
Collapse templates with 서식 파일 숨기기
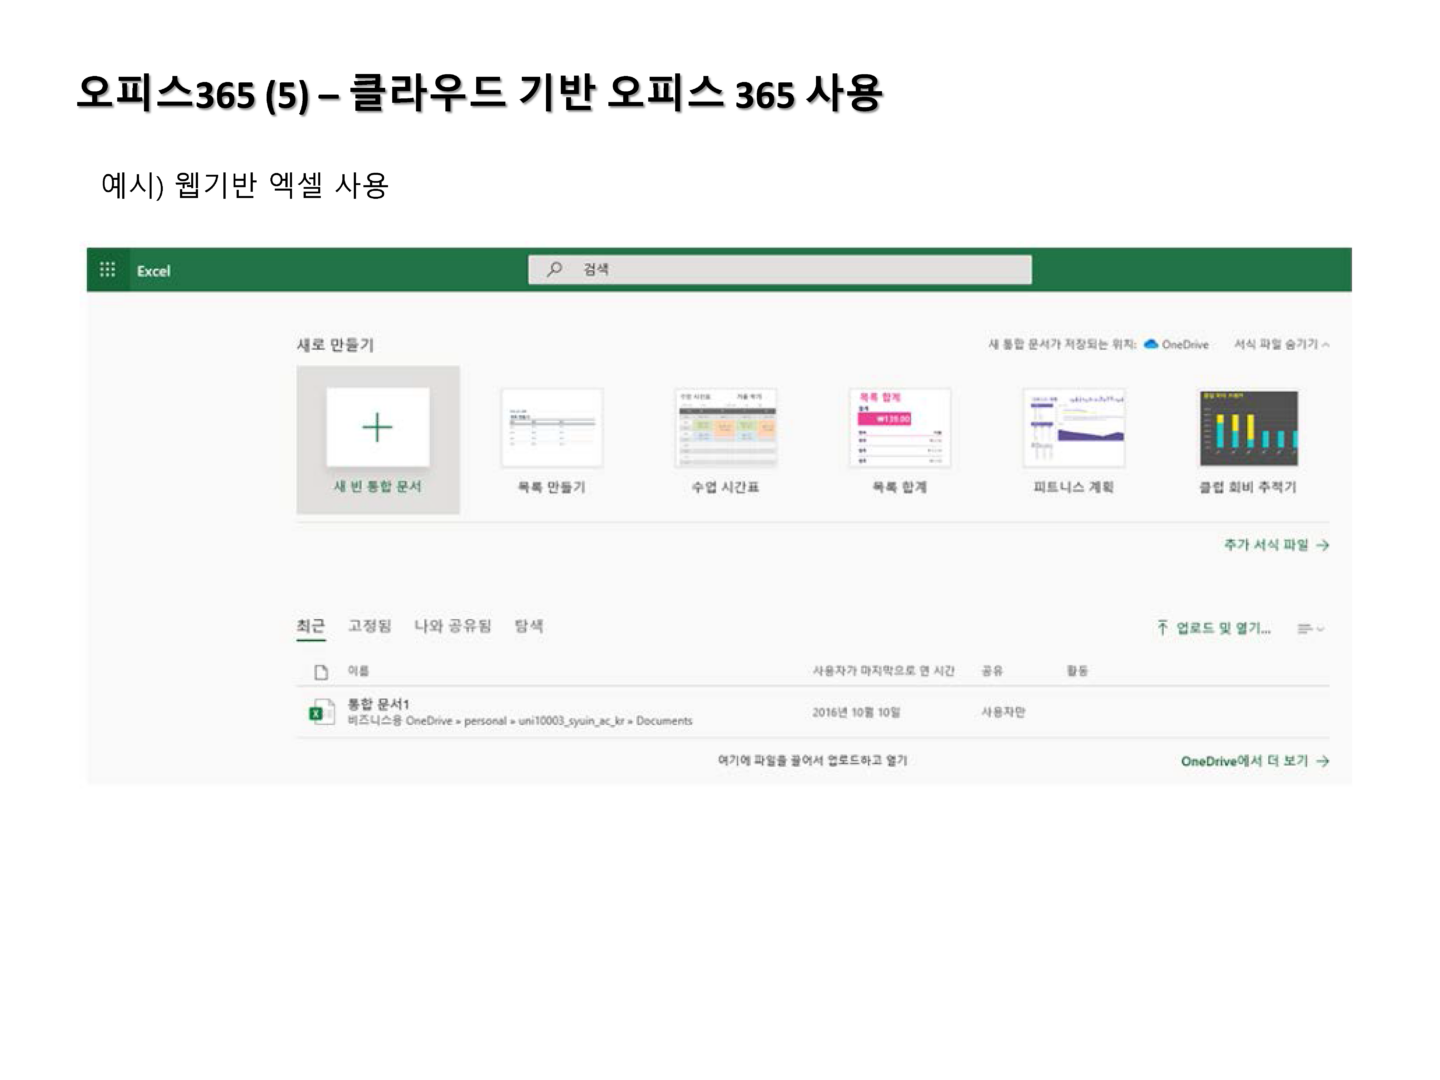[x=1281, y=344]
